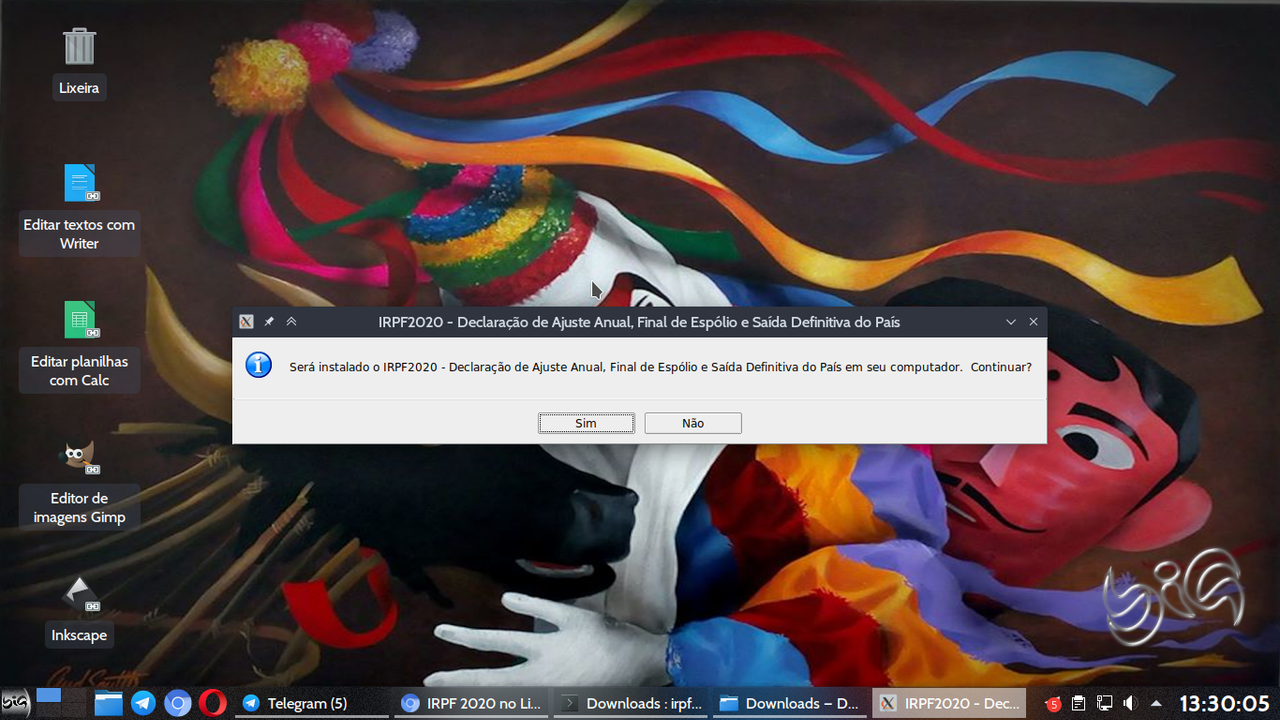The width and height of the screenshot is (1280, 720).
Task: Select the Editar planilhas com Calc desktop icon
Action: [x=79, y=345]
